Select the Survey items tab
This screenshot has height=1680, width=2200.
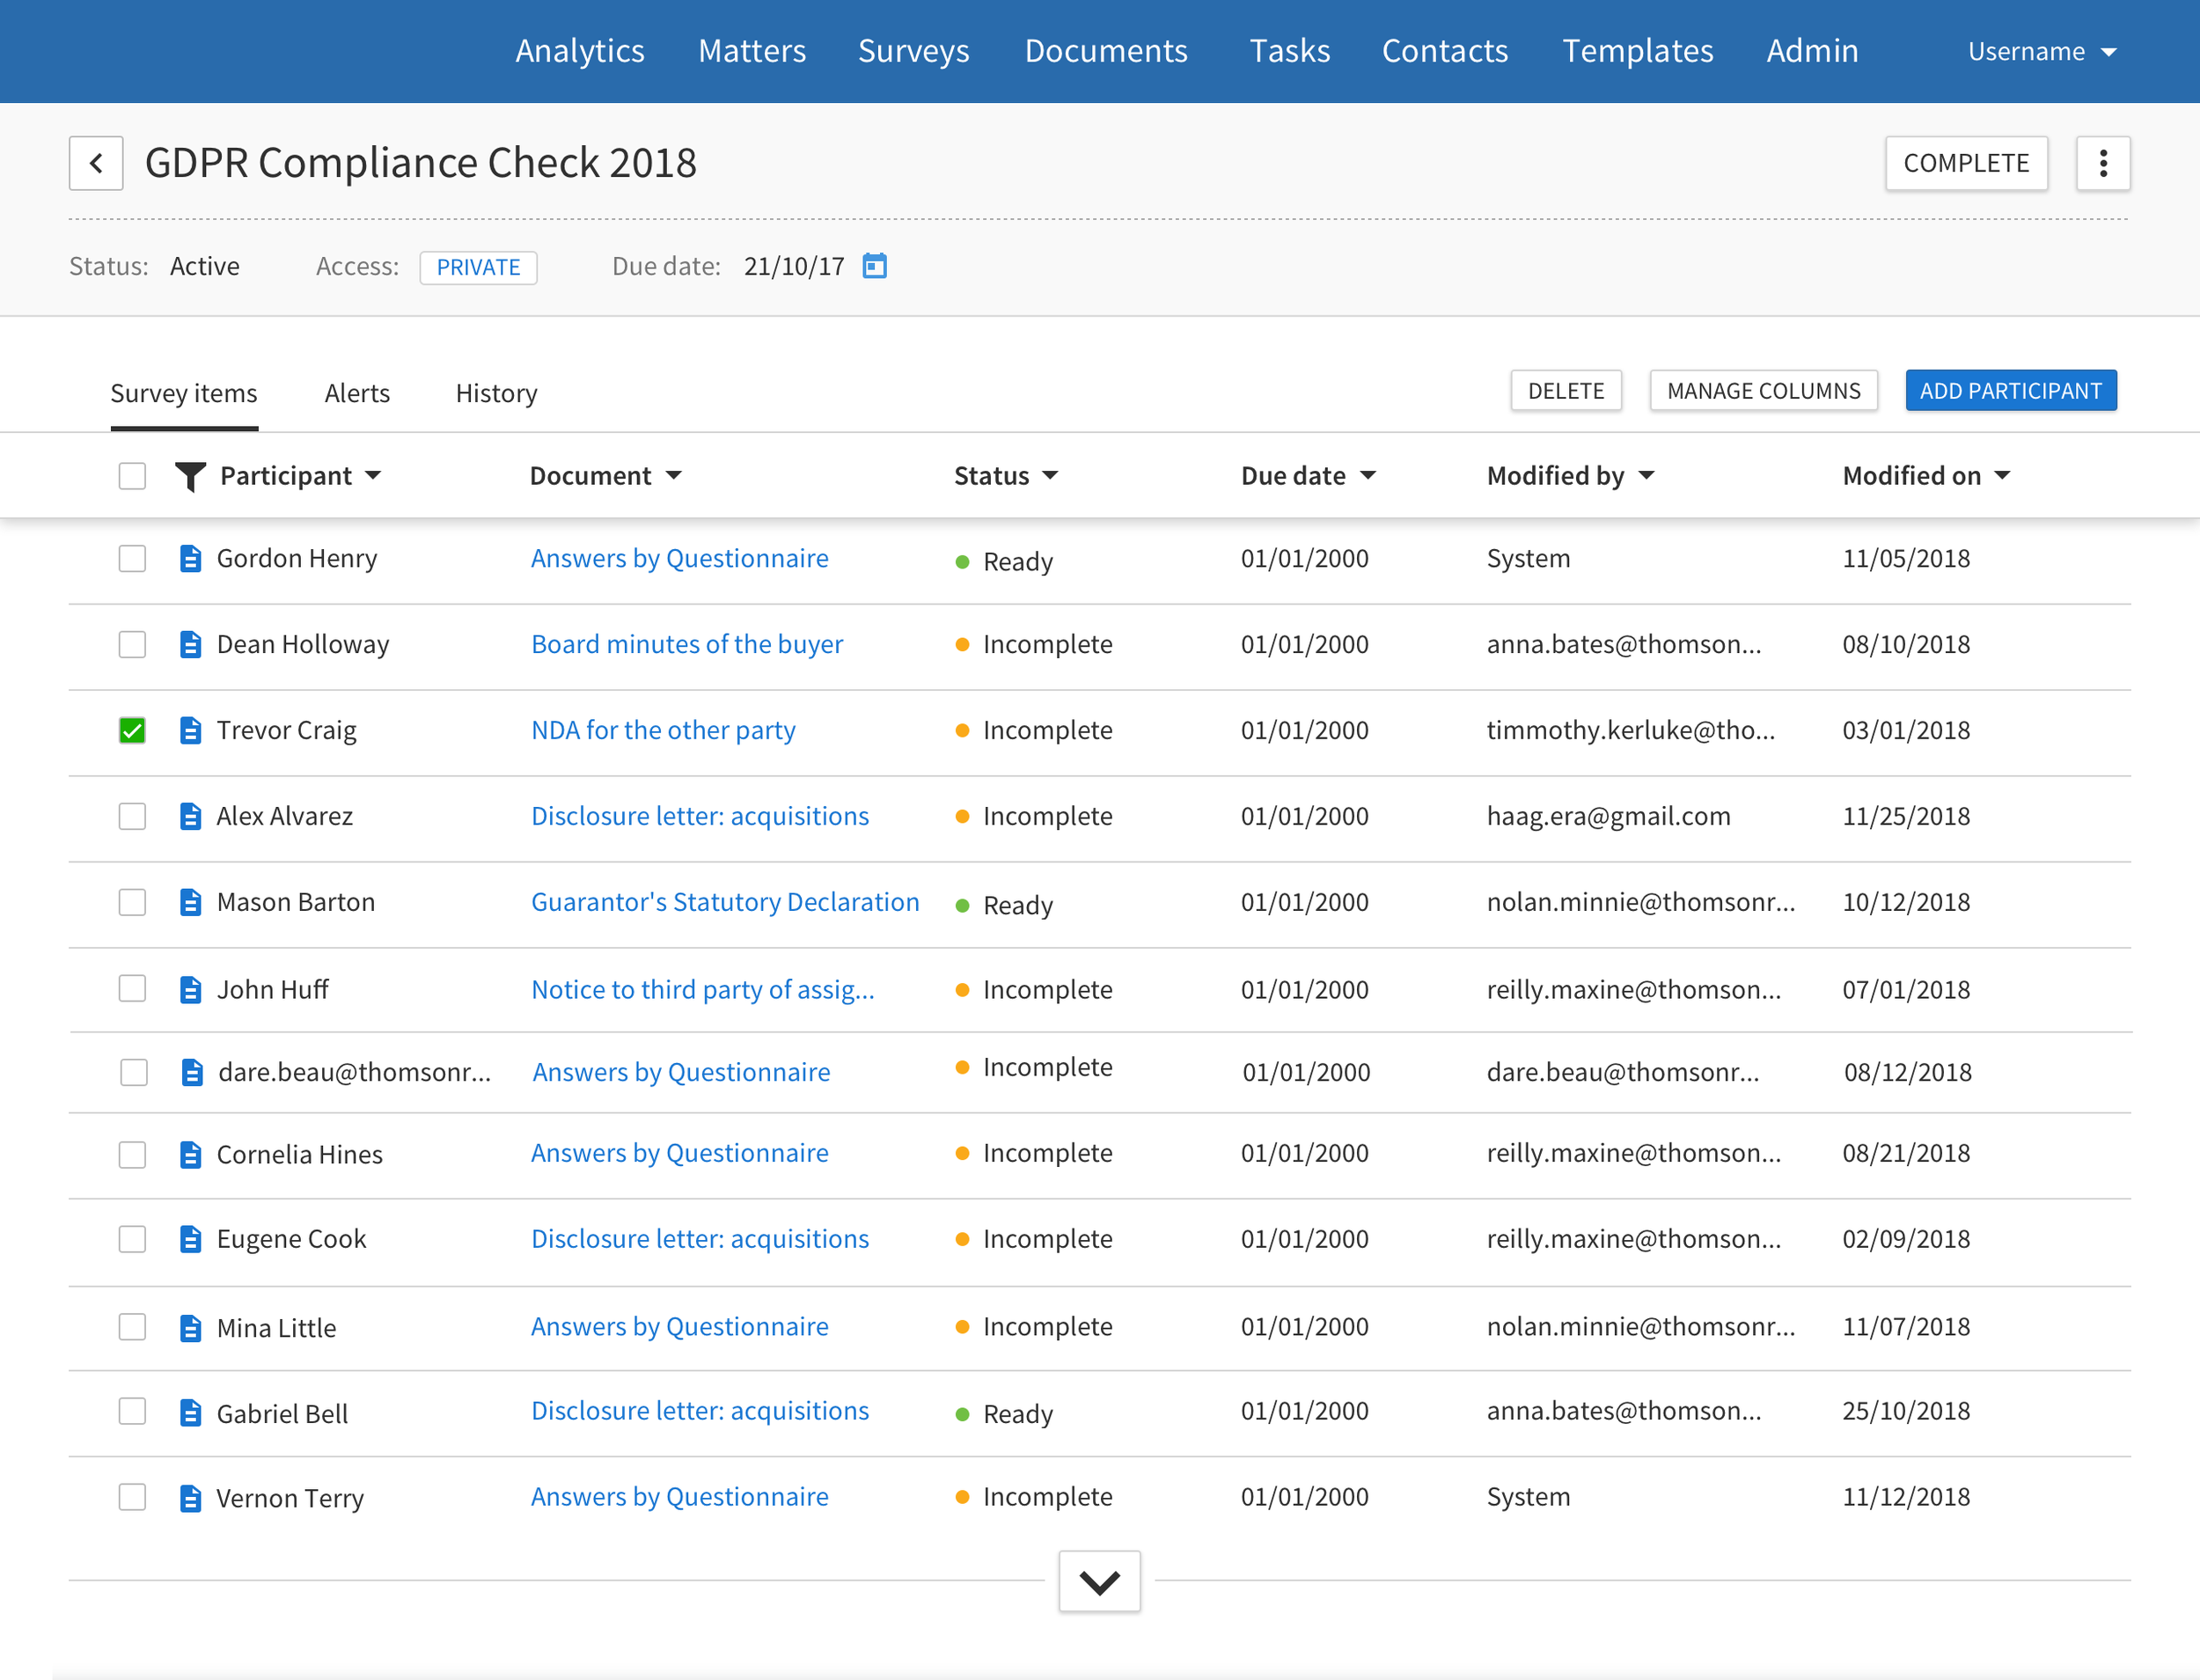(x=184, y=393)
